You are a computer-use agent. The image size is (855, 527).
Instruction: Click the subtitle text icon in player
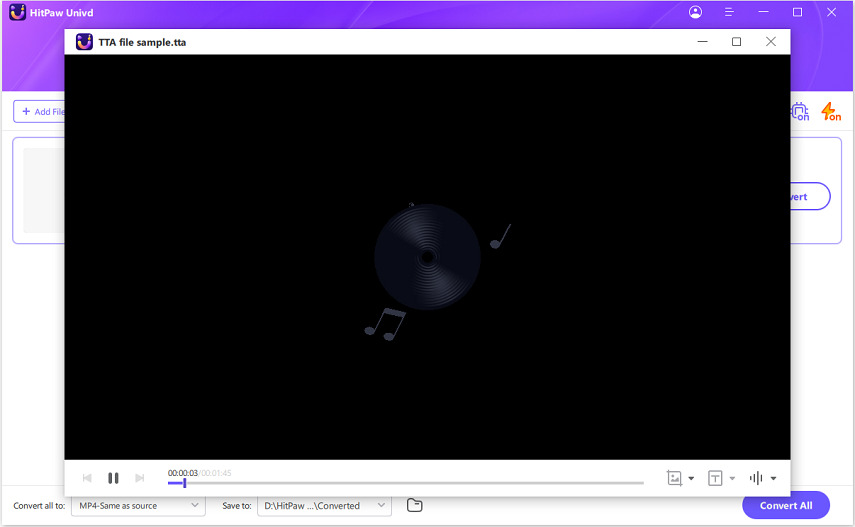[715, 478]
